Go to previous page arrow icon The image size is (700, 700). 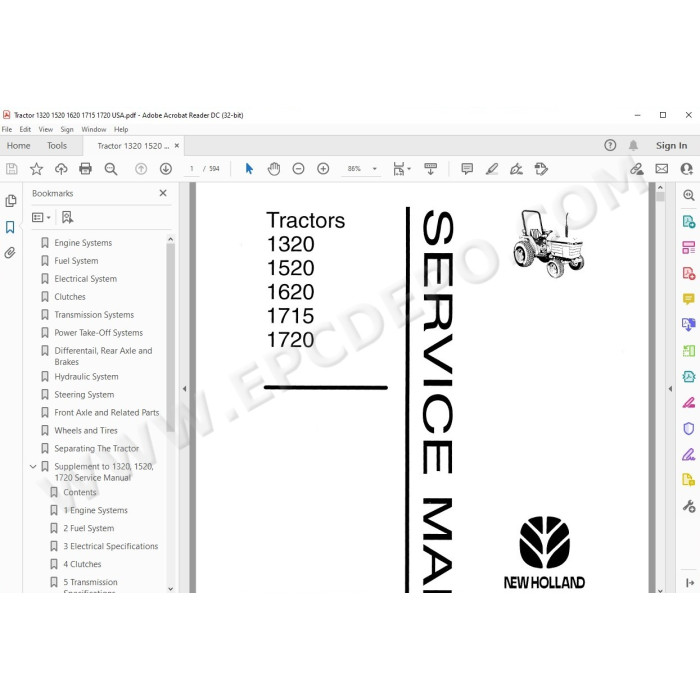pyautogui.click(x=141, y=169)
